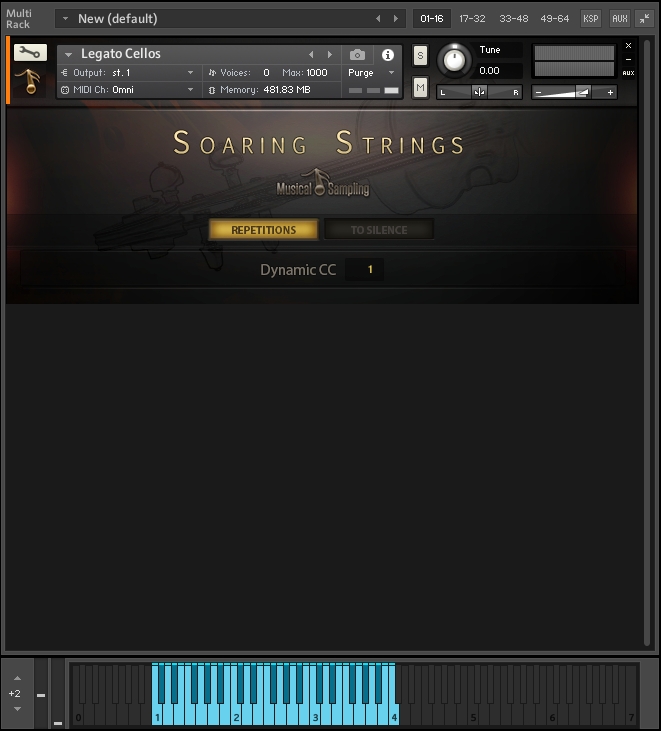The image size is (661, 731).
Task: Click the output routing icon
Action: coord(65,73)
